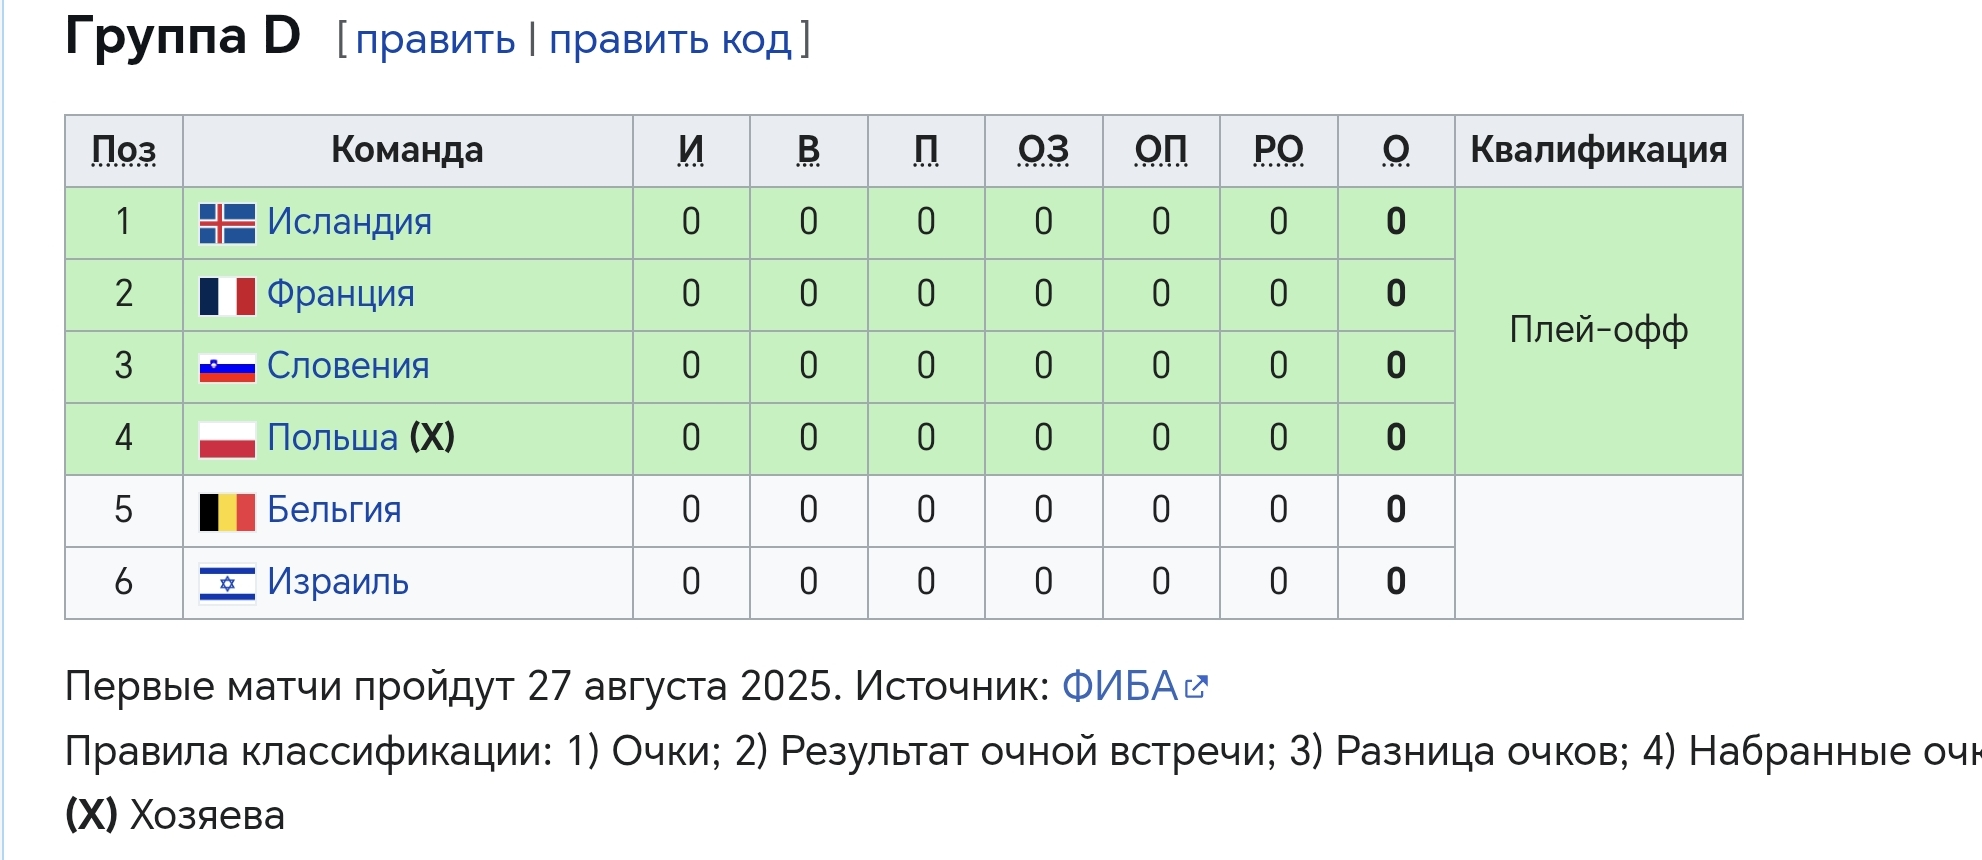Click the Поз column header abbreviation
Image resolution: width=1982 pixels, height=860 pixels.
click(x=124, y=150)
